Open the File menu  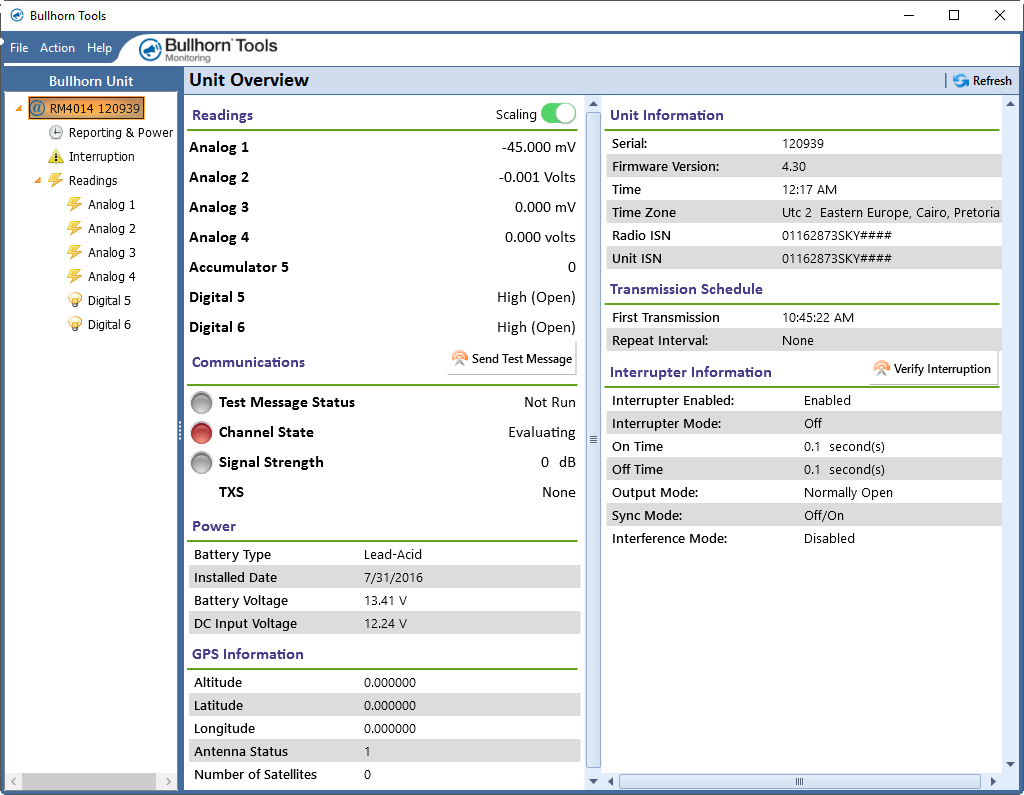click(19, 48)
